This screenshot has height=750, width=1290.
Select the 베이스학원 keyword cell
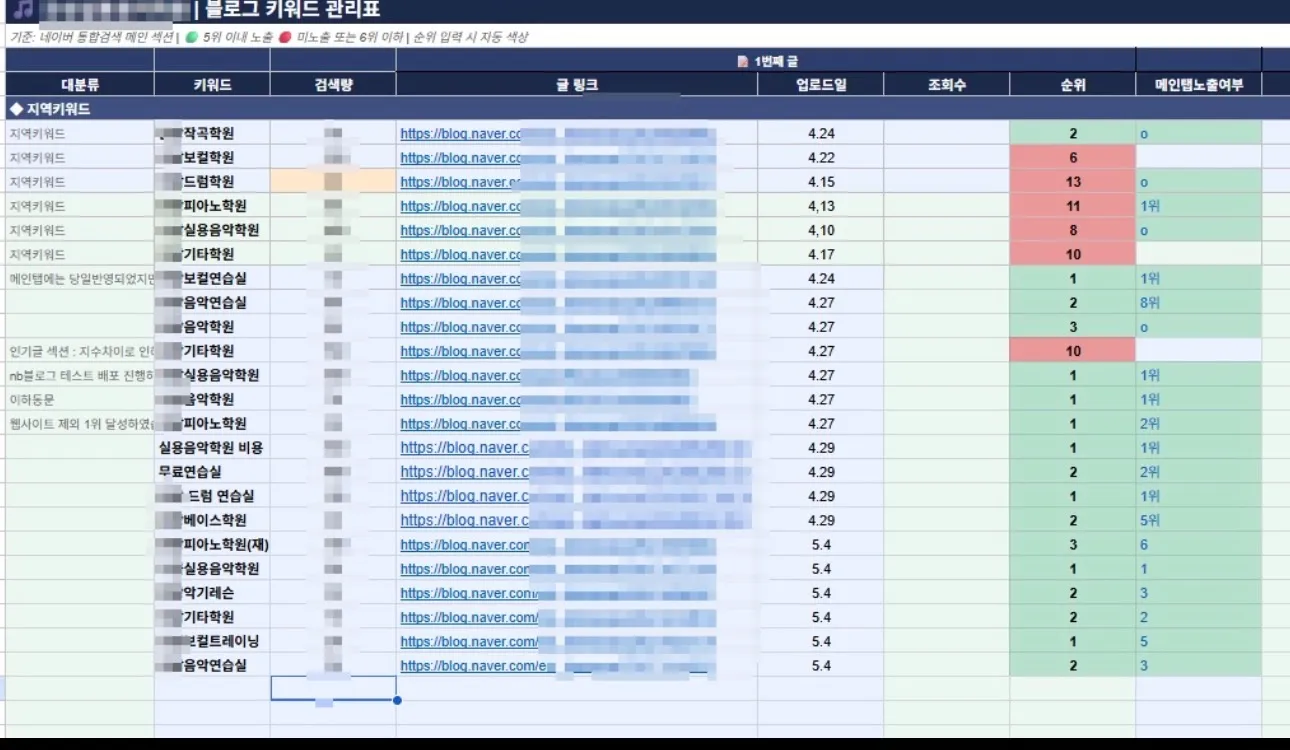212,520
